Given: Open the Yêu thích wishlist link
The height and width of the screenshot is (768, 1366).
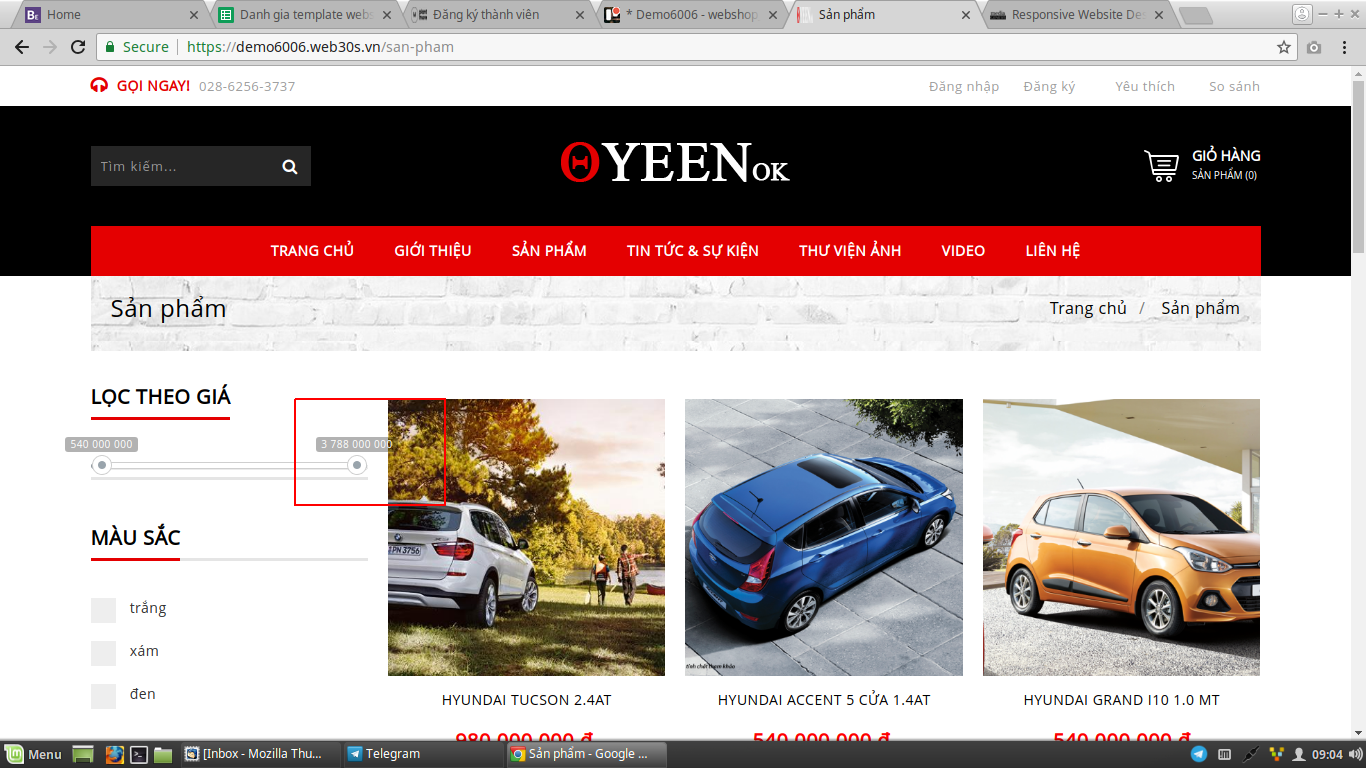Looking at the screenshot, I should [1145, 87].
